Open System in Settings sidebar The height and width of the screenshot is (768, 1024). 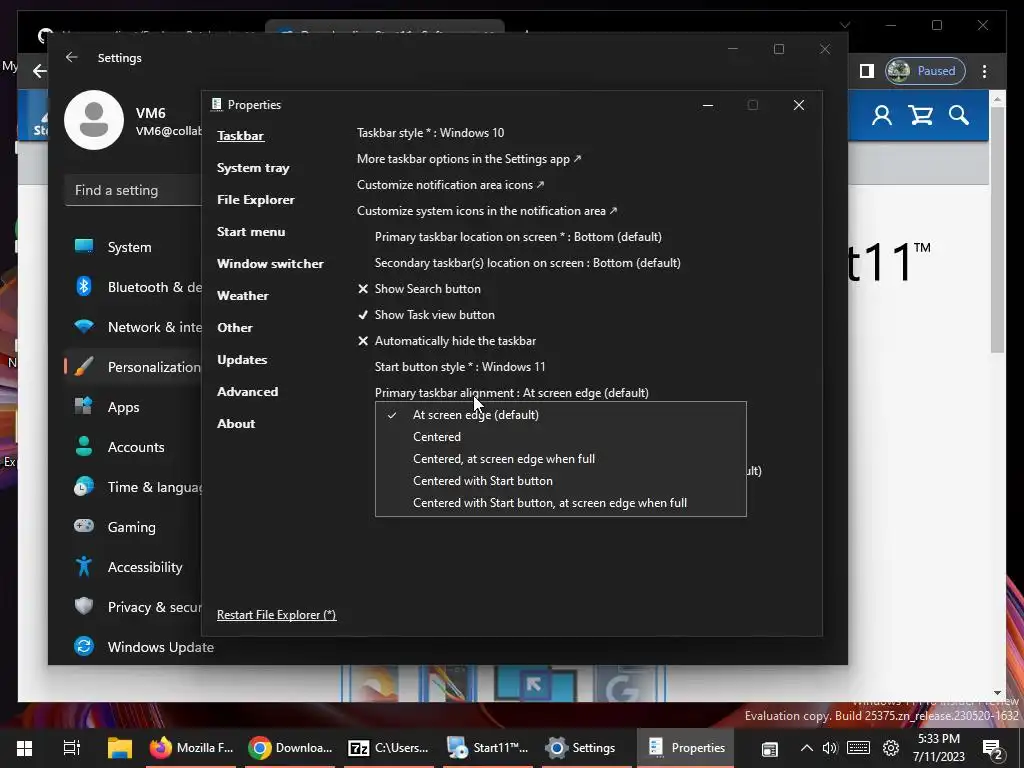coord(129,248)
